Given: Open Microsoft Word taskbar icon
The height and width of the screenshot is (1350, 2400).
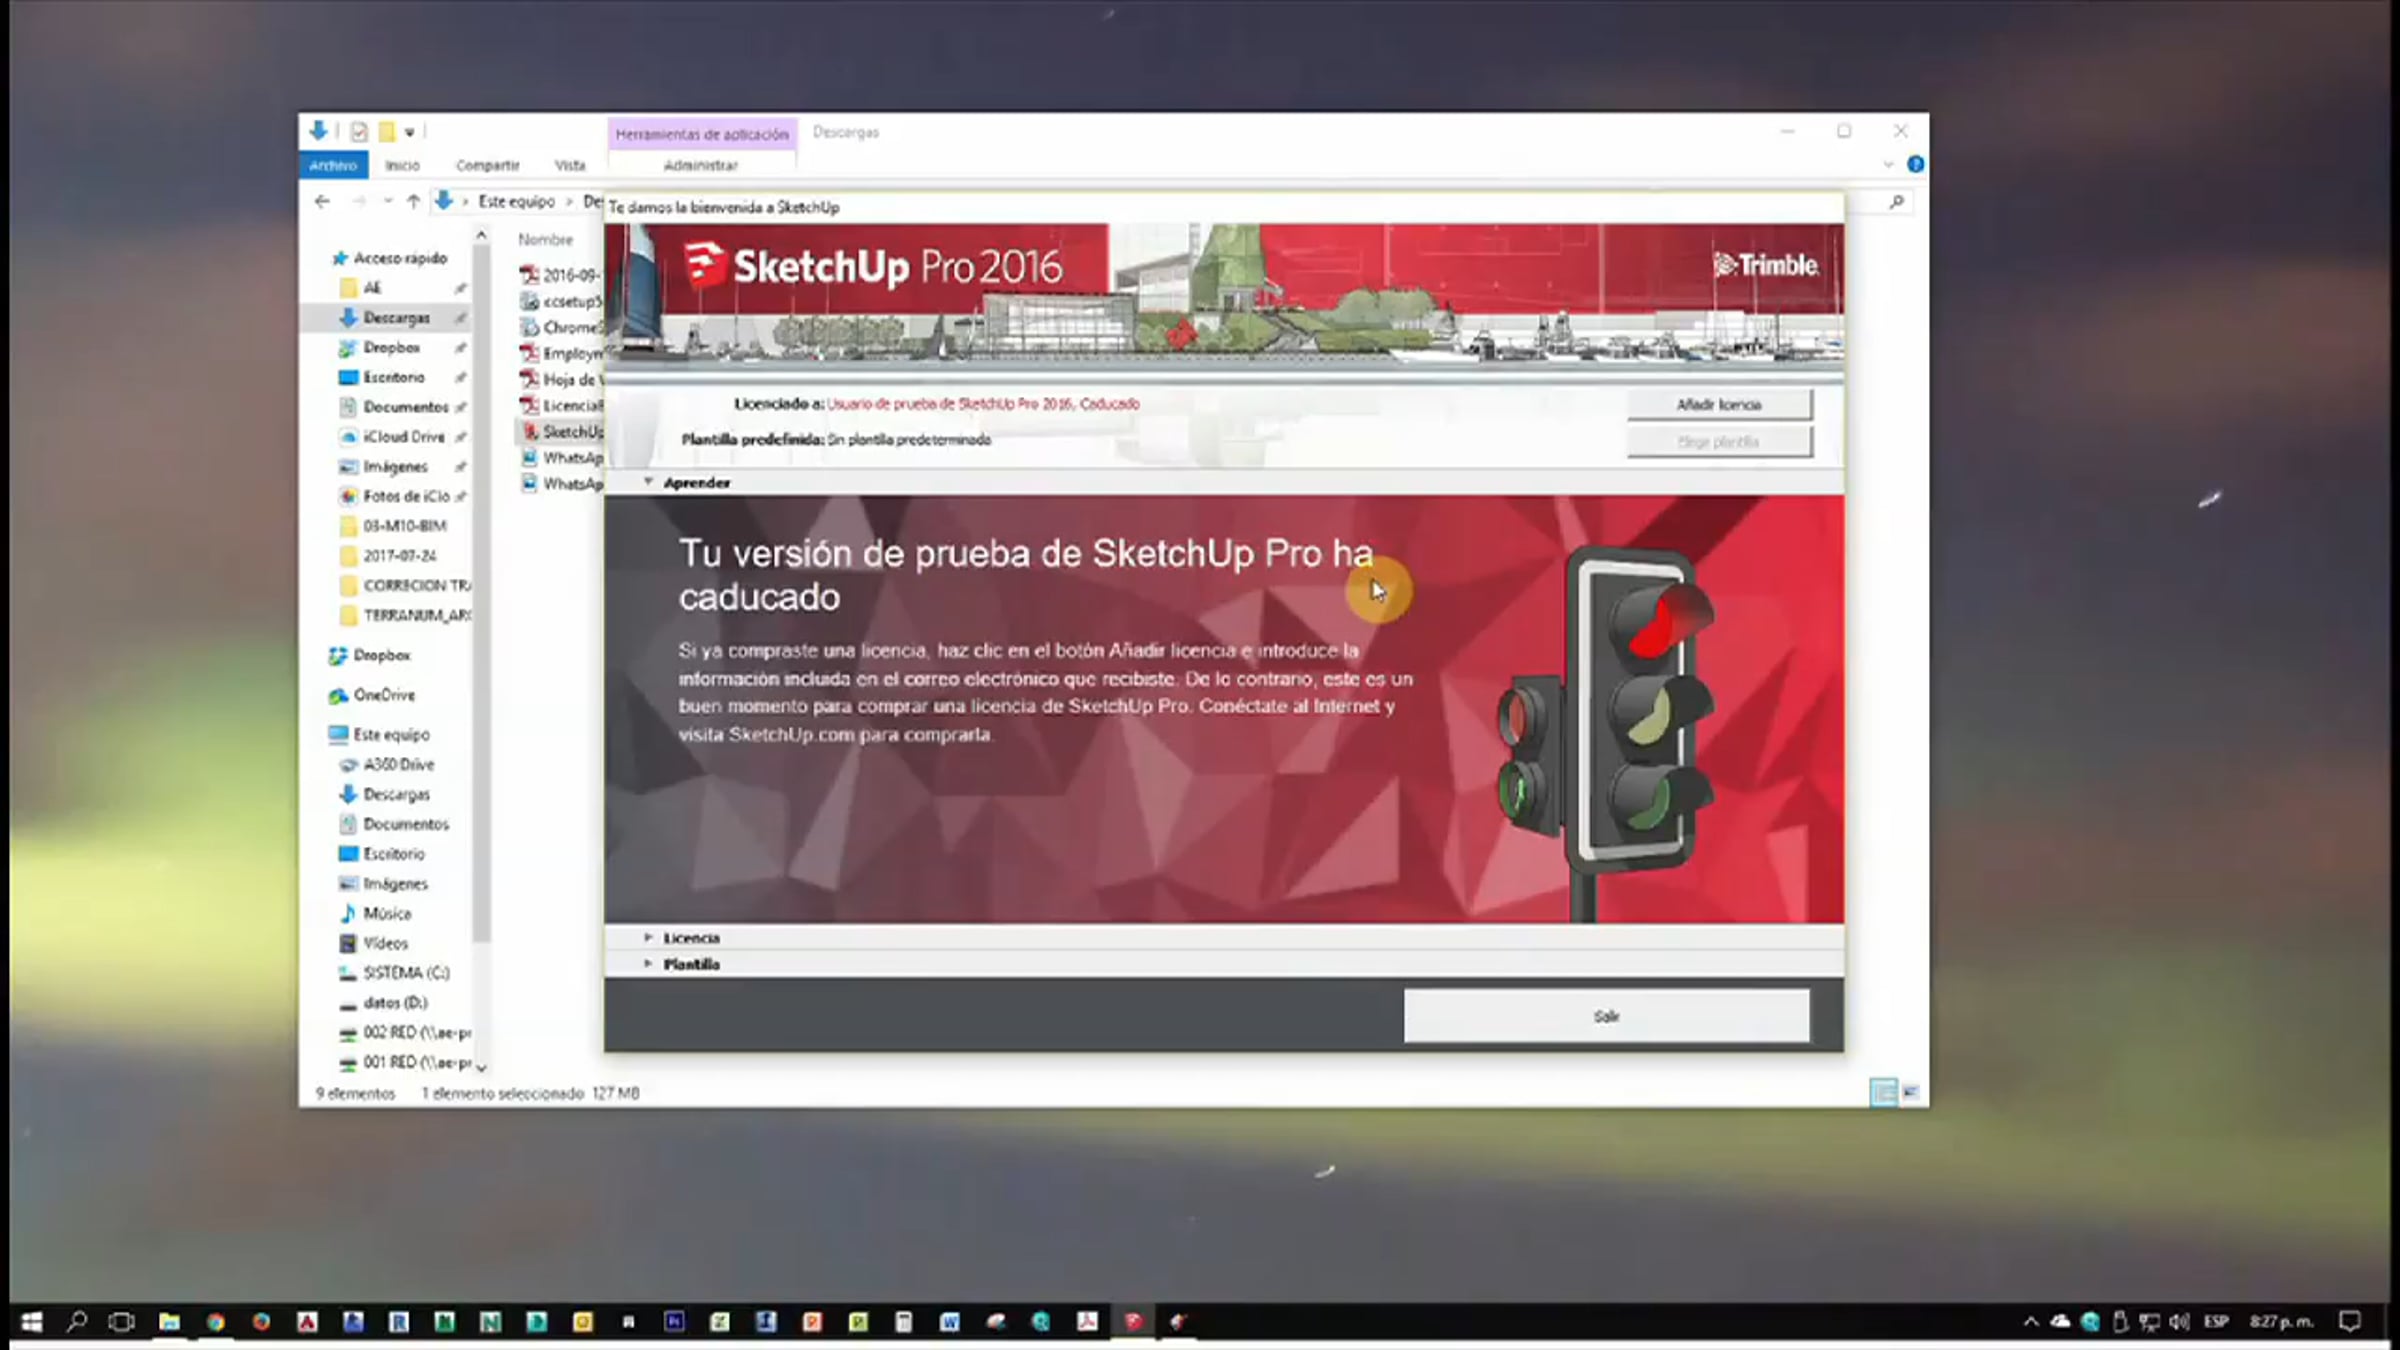Looking at the screenshot, I should click(949, 1322).
